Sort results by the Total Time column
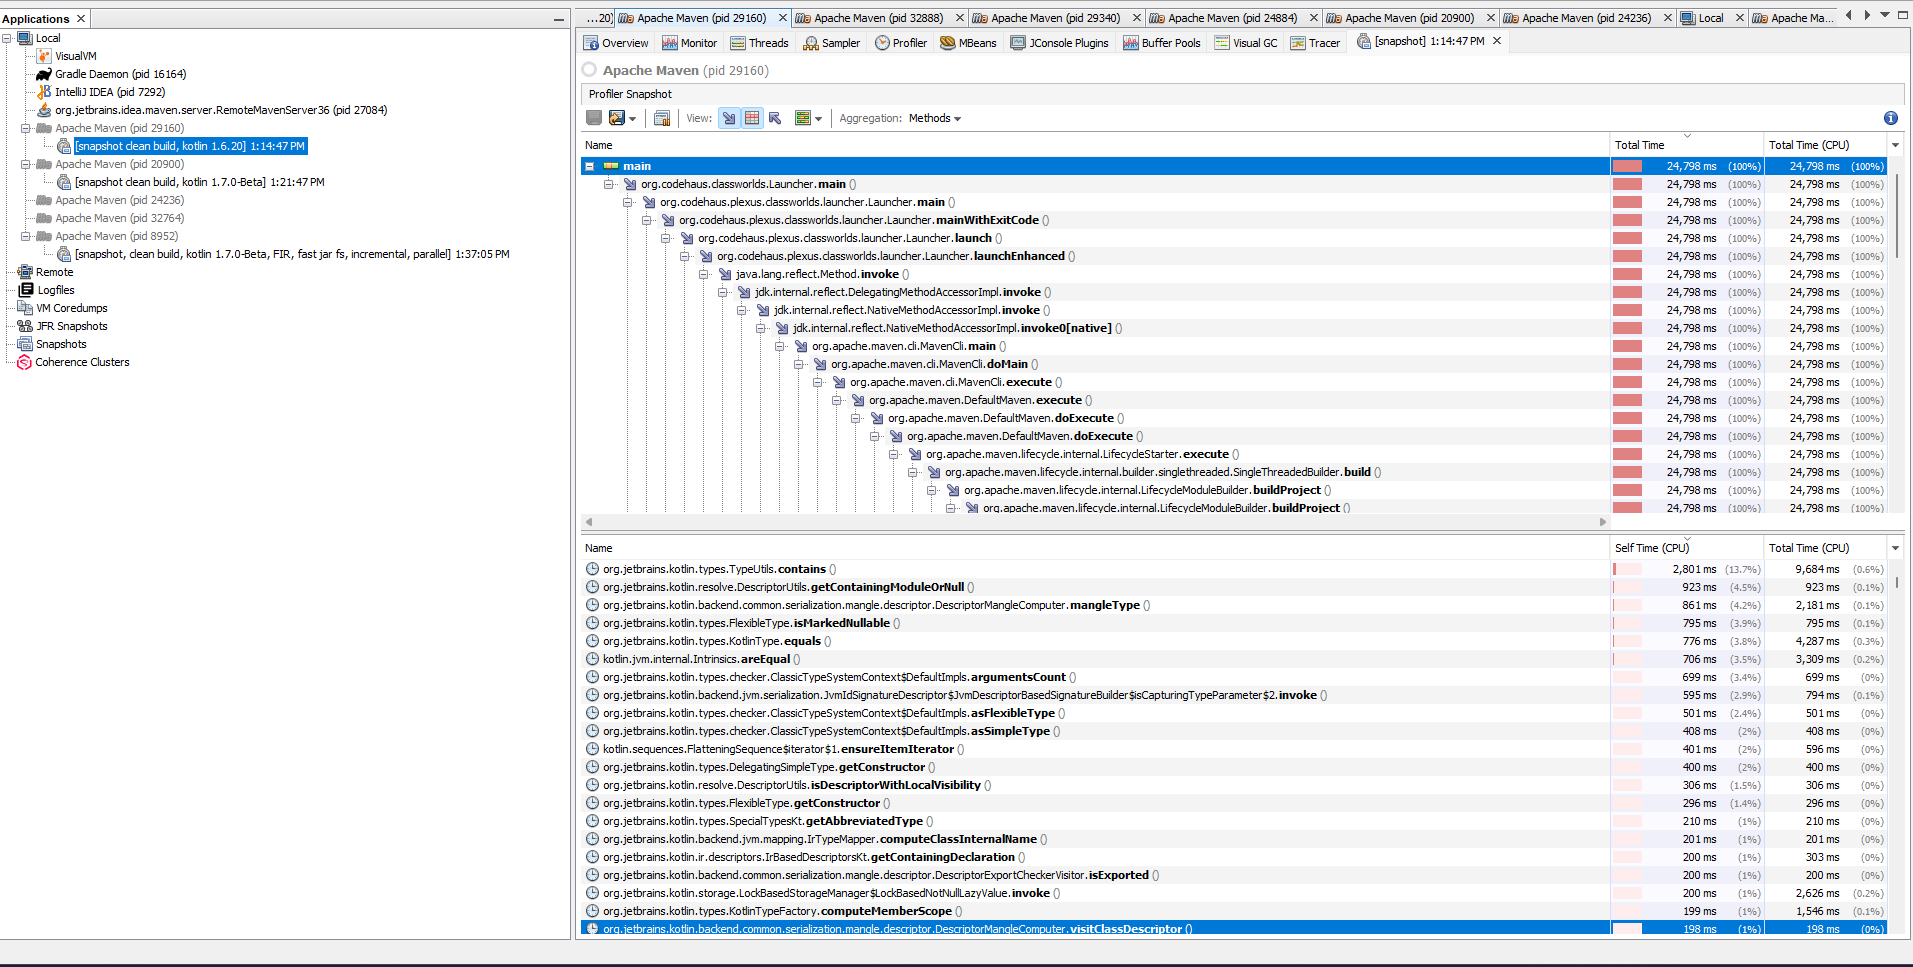Screen dimensions: 1913x967 point(1640,144)
